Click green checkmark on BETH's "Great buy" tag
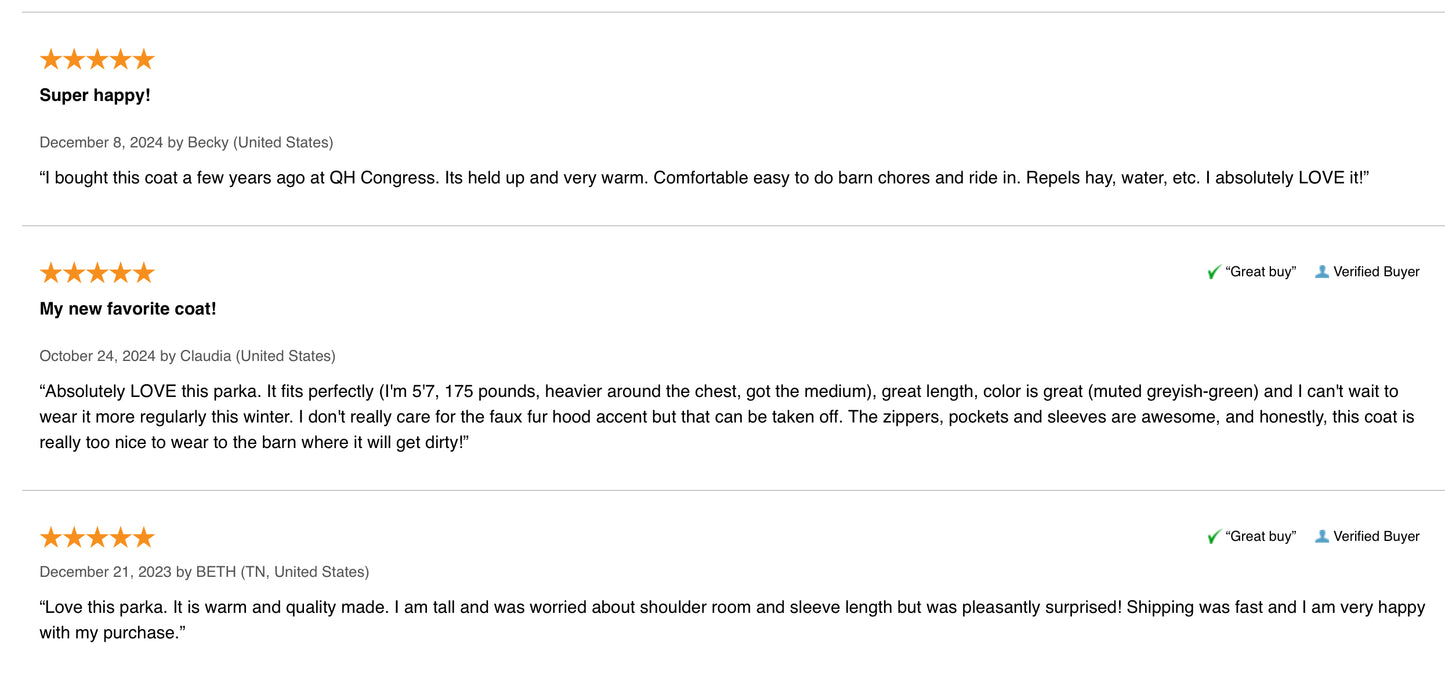The width and height of the screenshot is (1445, 679). click(1214, 537)
